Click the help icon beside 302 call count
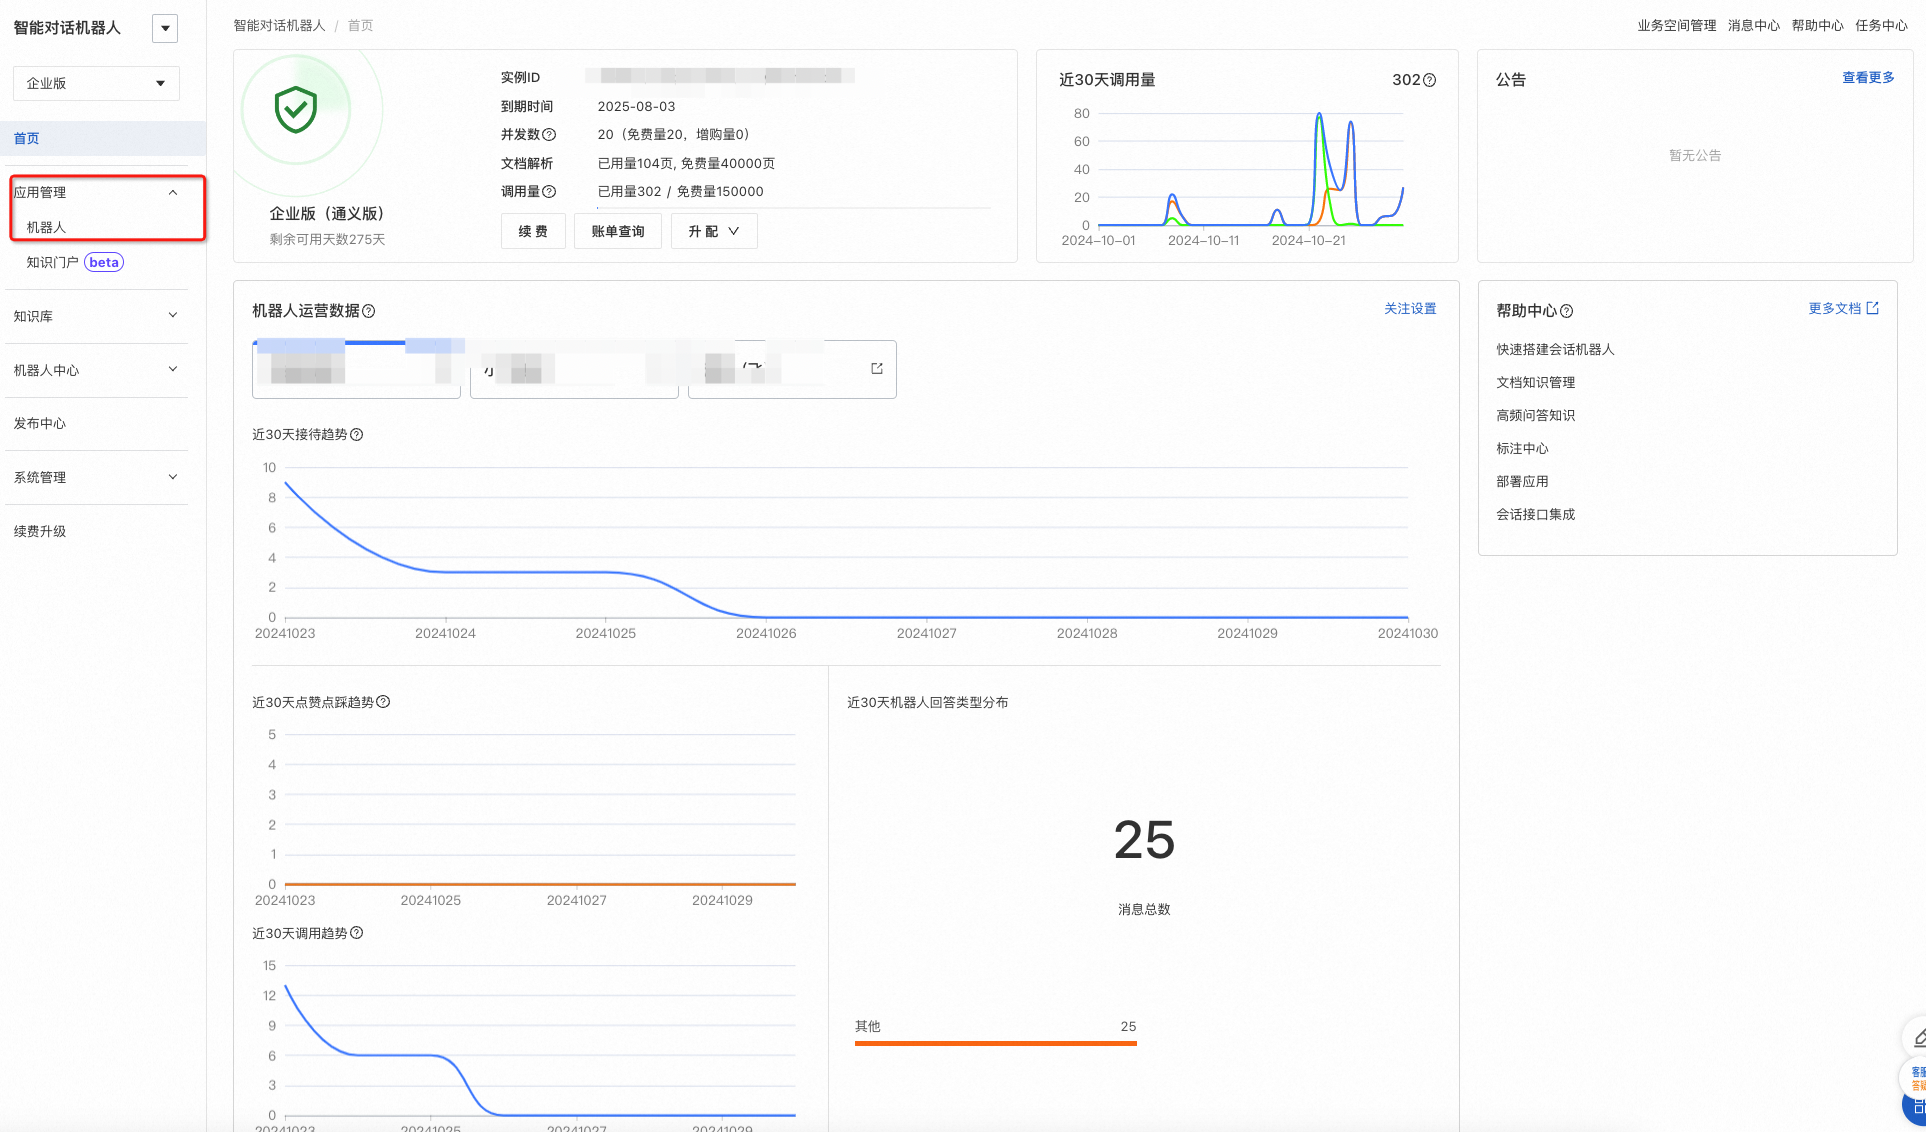 click(1430, 80)
